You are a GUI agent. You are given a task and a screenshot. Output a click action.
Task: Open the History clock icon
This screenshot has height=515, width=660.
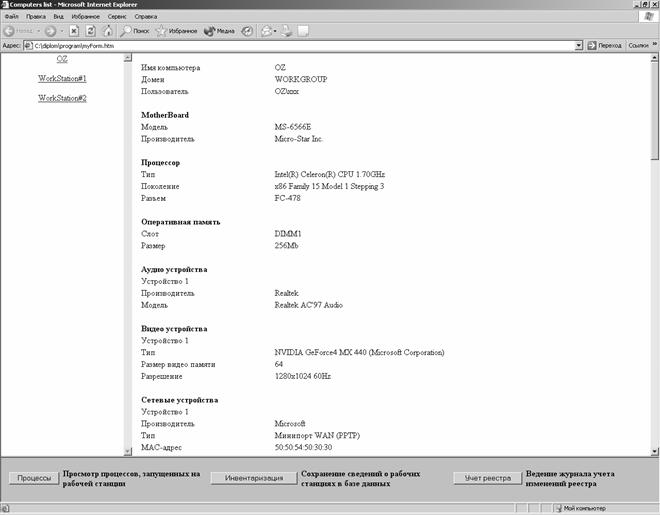[247, 31]
